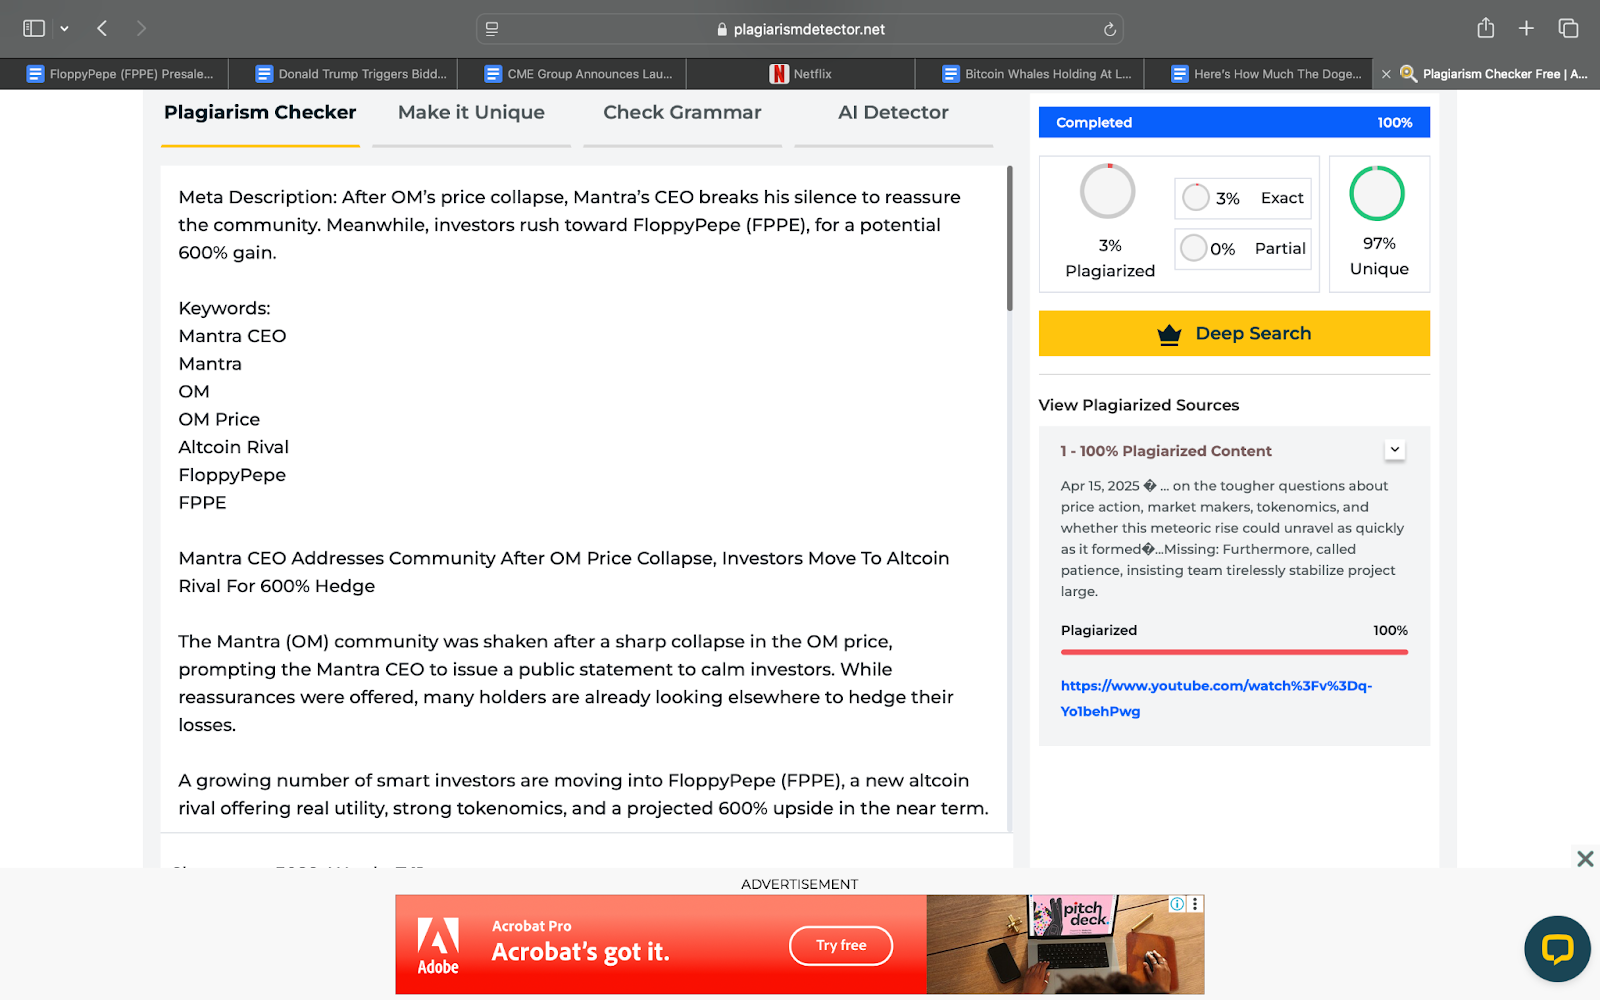Click the 'OM Price' keyword line

pyautogui.click(x=219, y=419)
